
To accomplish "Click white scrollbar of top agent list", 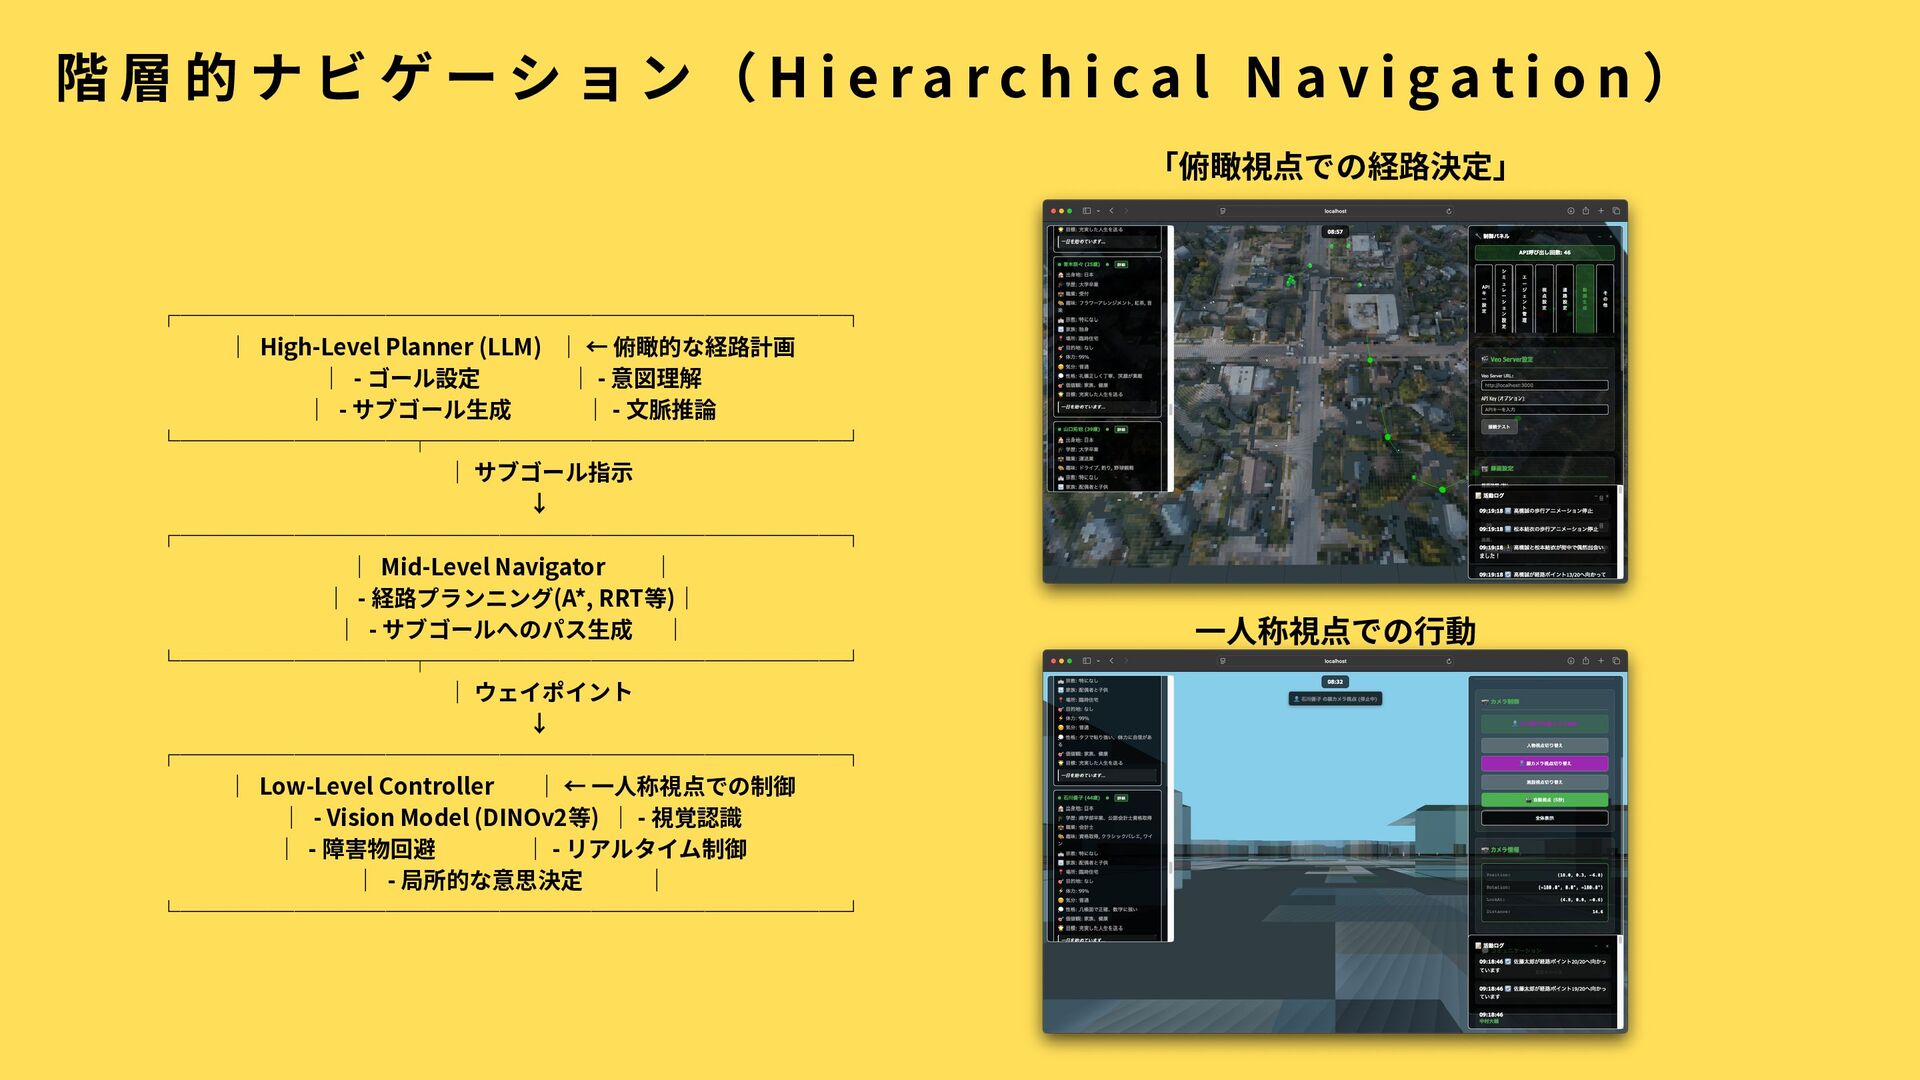I will [1169, 410].
